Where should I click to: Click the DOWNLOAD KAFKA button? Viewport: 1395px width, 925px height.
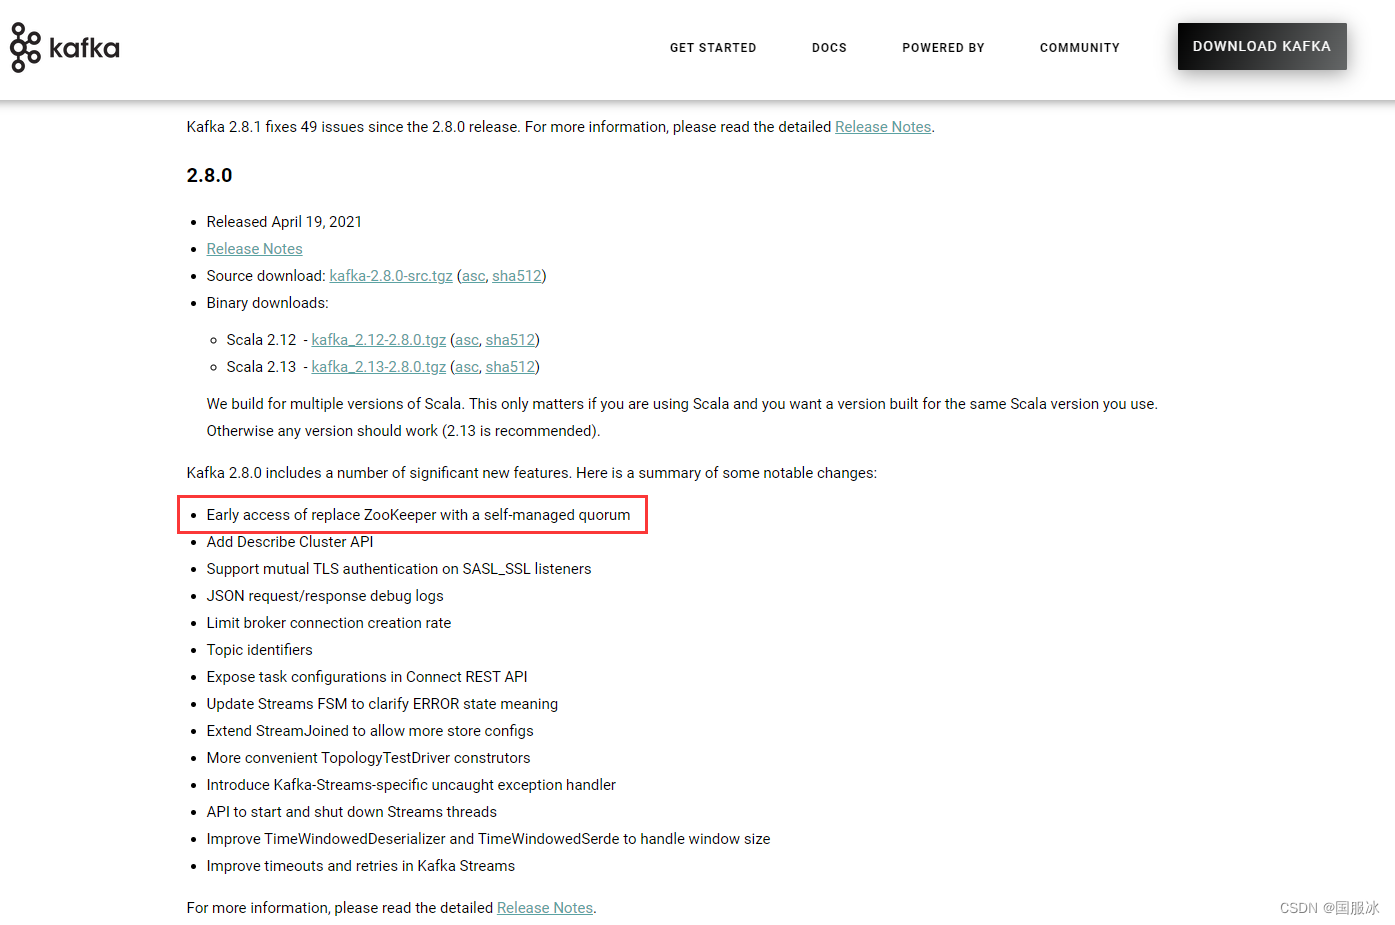click(x=1262, y=47)
